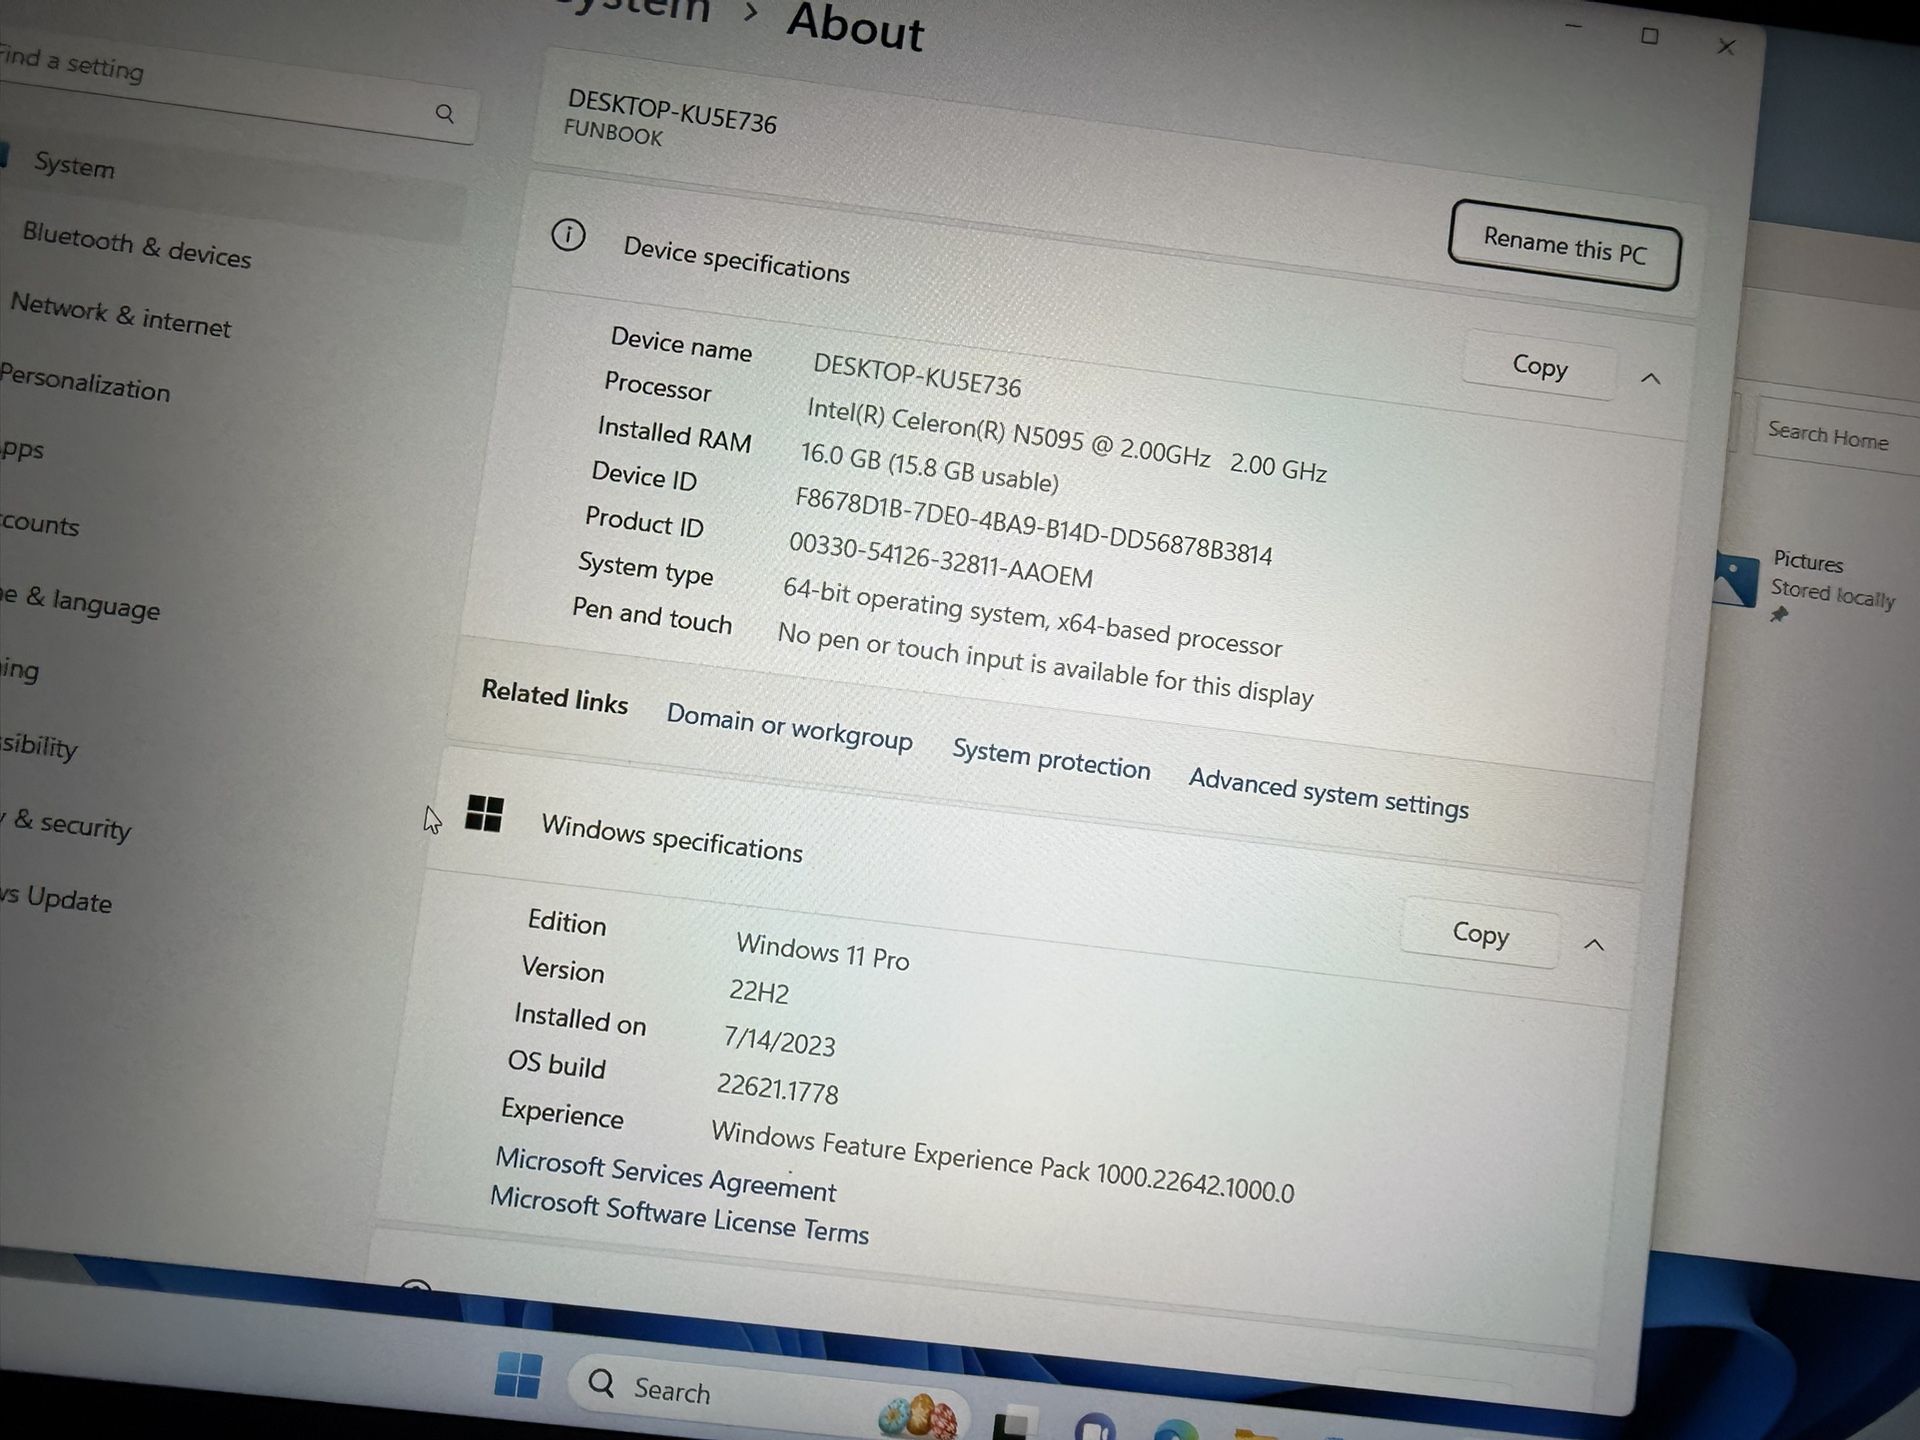Open the Domain or workgroup link
Image resolution: width=1920 pixels, height=1440 pixels.
pos(789,727)
